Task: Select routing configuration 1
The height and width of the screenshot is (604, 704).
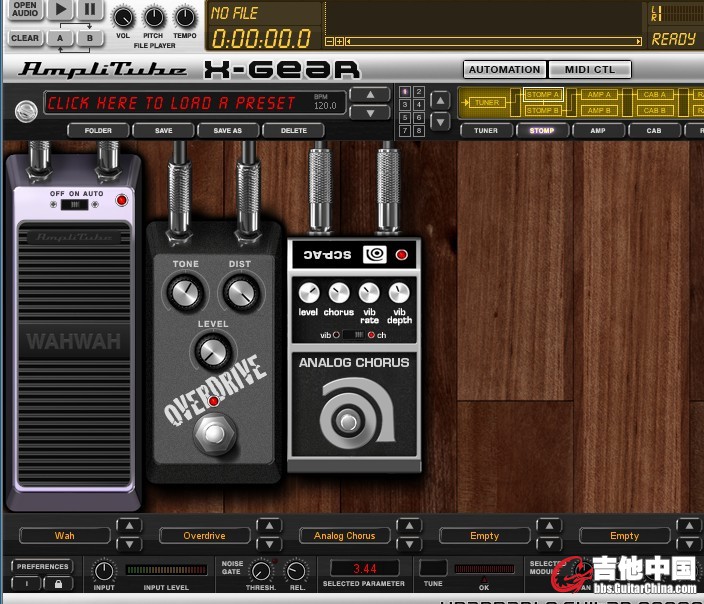Action: coord(405,92)
